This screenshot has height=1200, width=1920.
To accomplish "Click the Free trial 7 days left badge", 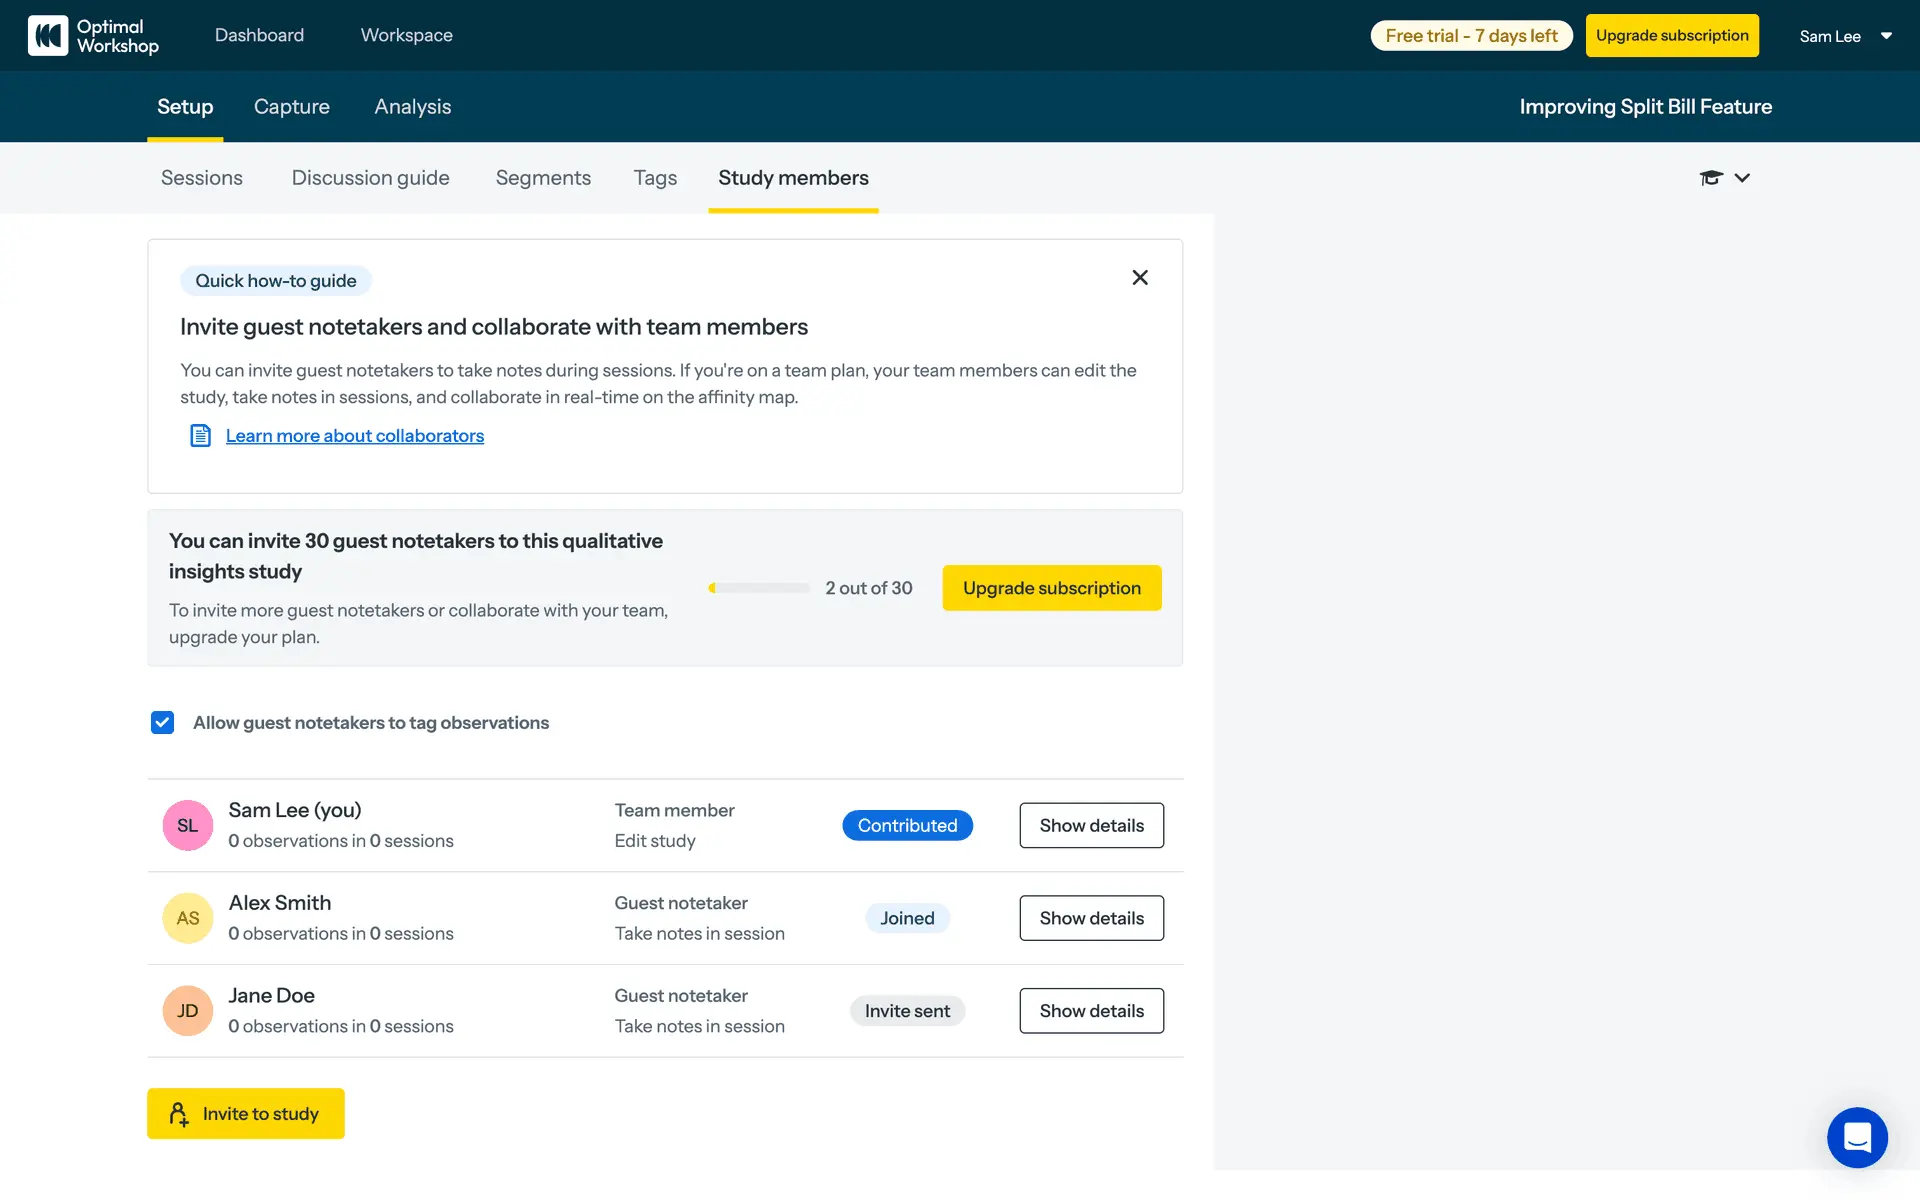I will tap(1470, 36).
